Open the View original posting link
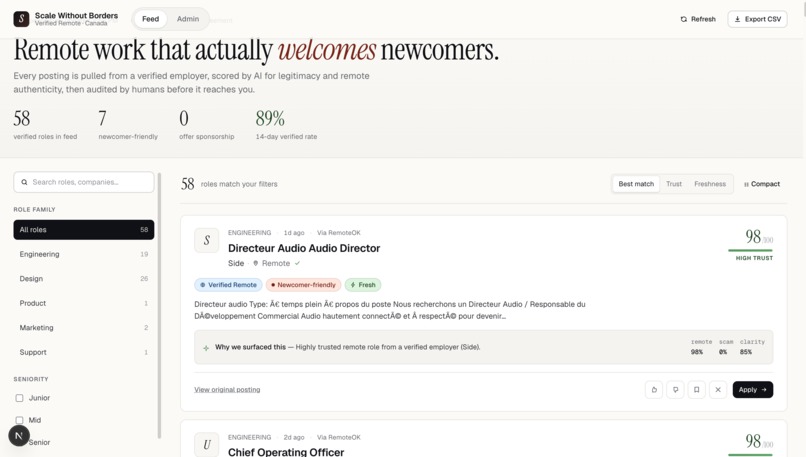 (x=227, y=390)
